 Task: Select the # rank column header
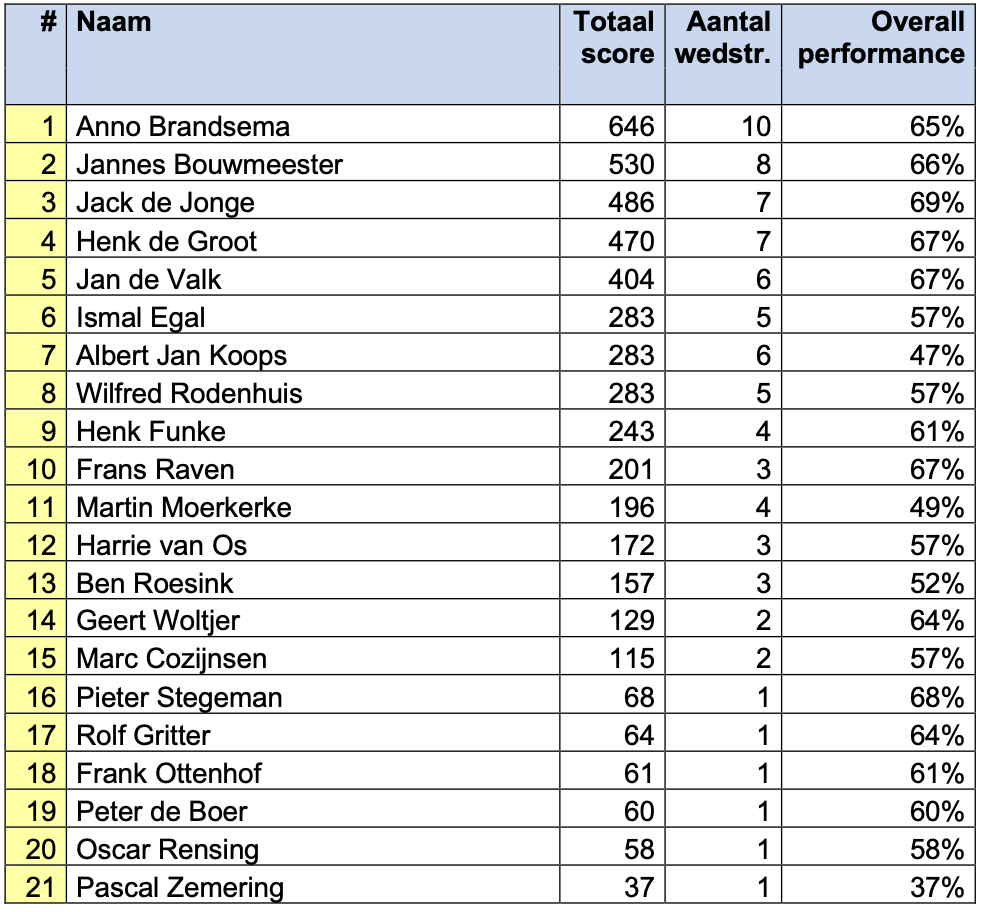pos(36,54)
